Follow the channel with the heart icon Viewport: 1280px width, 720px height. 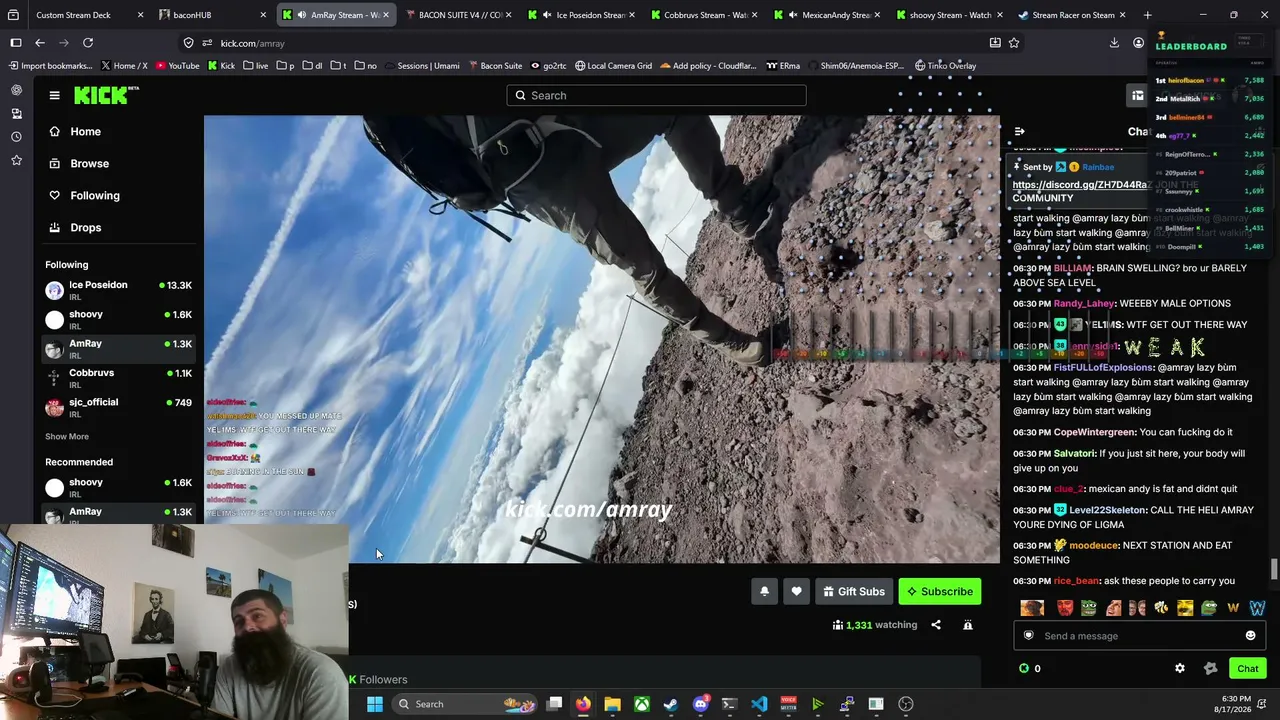(796, 591)
